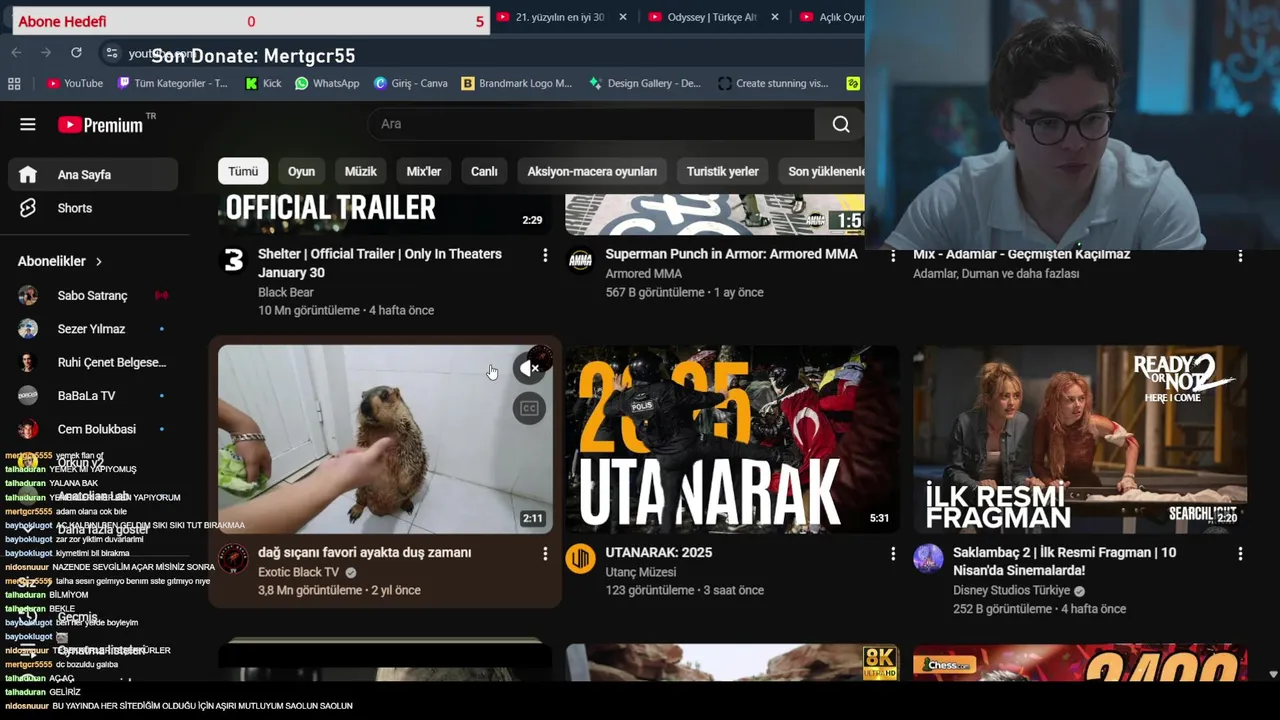Open the Utanç Müzesi channel name

(x=641, y=572)
